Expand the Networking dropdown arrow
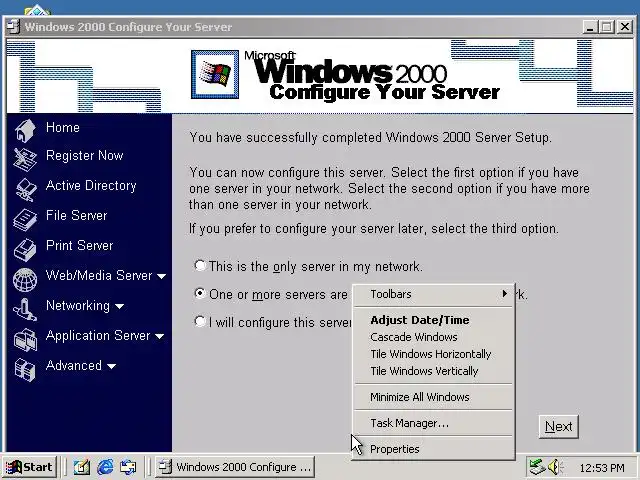 [120, 306]
